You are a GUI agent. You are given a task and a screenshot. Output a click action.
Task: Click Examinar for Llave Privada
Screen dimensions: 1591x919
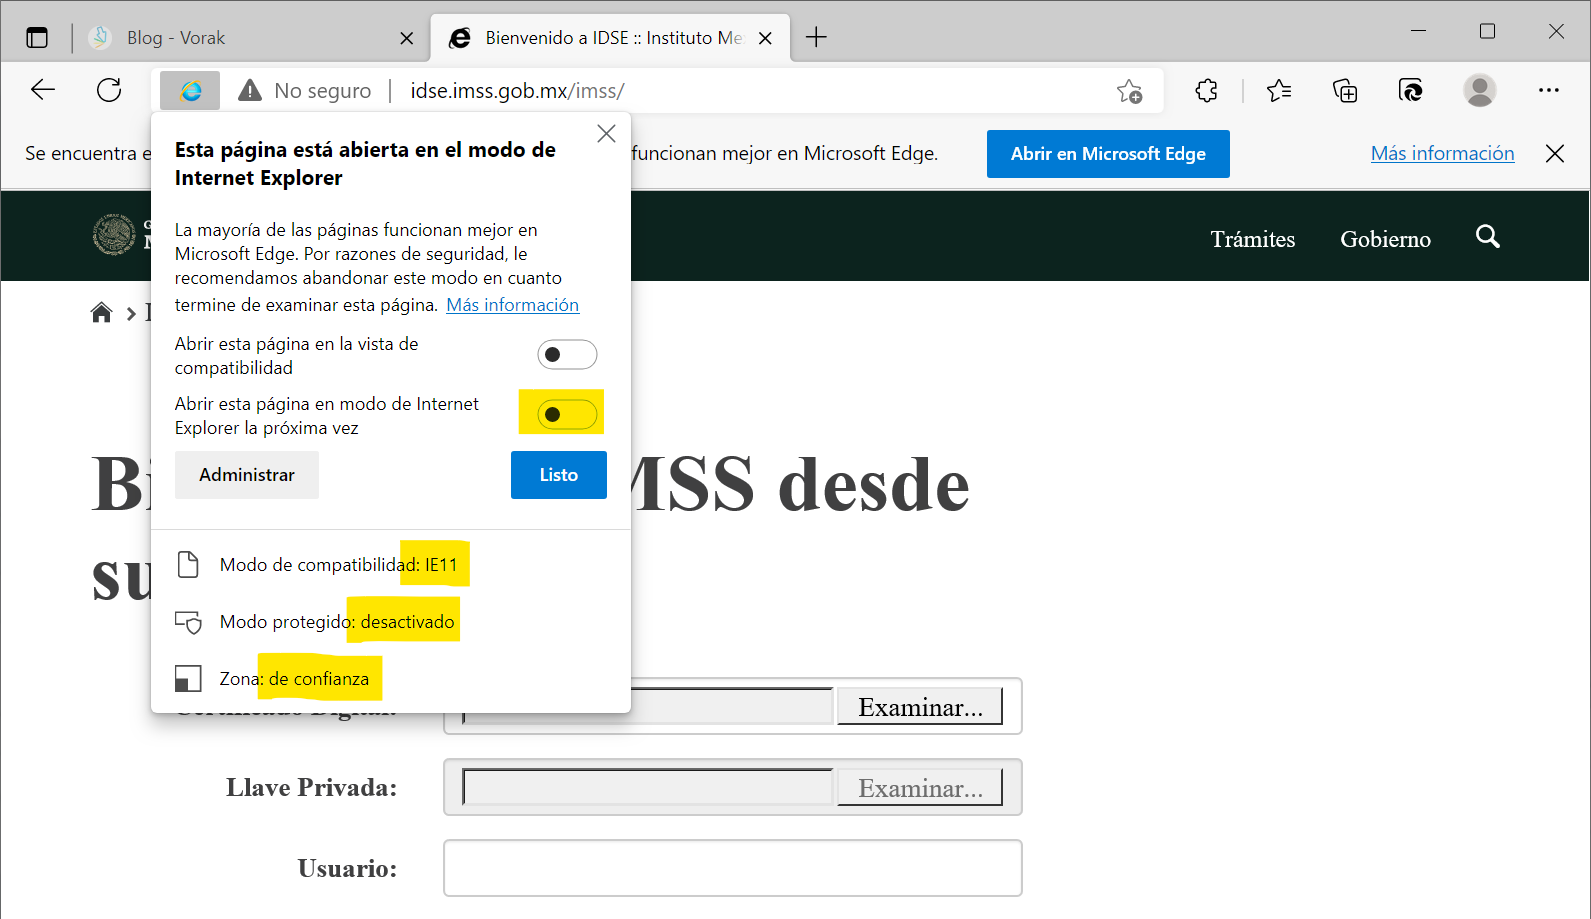(x=920, y=788)
